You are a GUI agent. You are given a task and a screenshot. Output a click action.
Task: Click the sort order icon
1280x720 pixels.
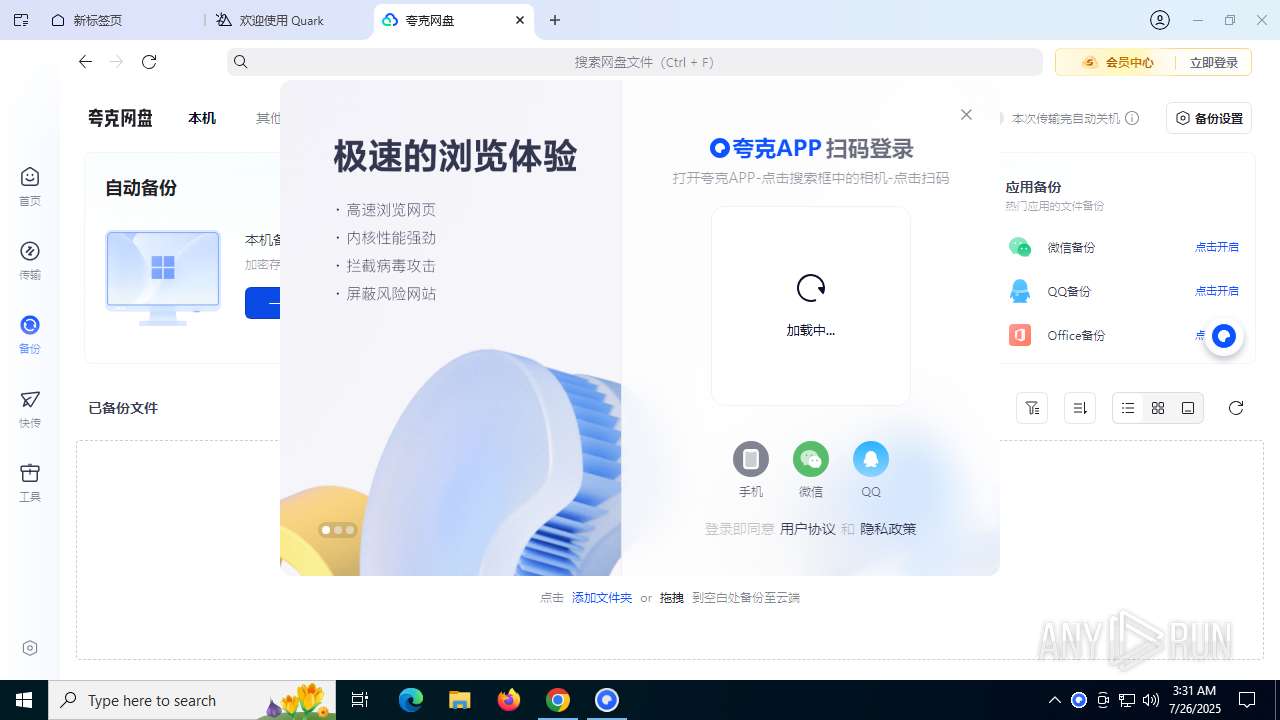pos(1080,408)
